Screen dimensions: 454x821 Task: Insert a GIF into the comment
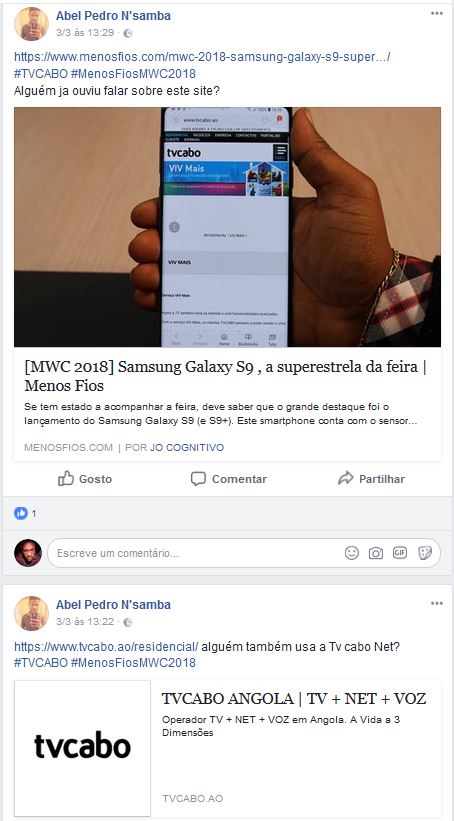pyautogui.click(x=400, y=553)
